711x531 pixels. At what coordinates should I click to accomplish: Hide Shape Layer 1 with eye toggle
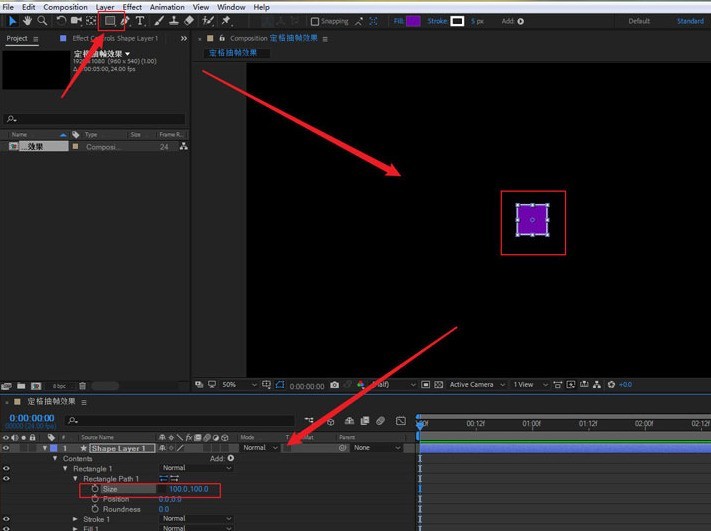coord(6,448)
